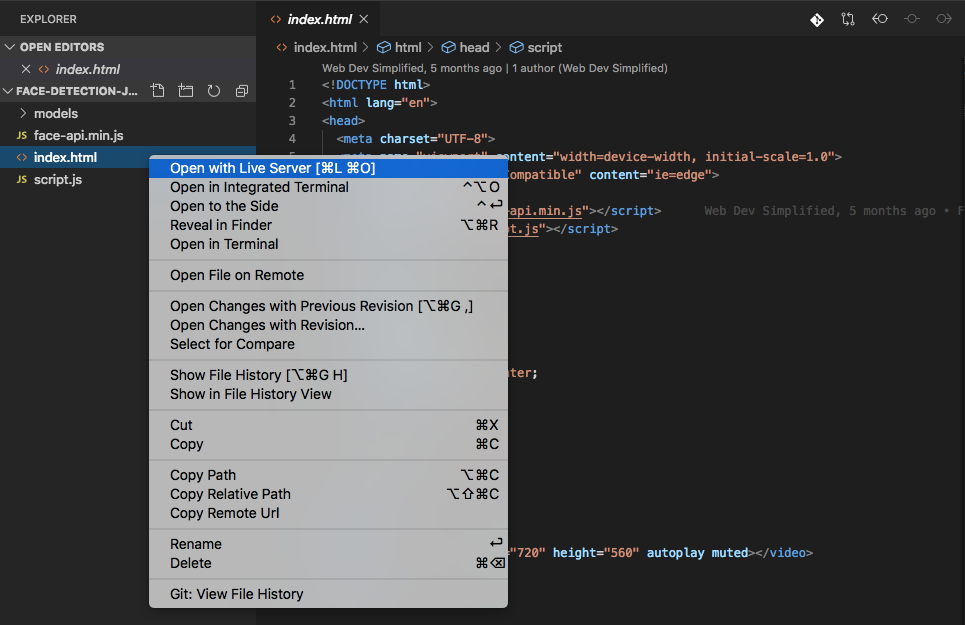Create a new folder in the explorer
The width and height of the screenshot is (965, 625).
tap(185, 90)
